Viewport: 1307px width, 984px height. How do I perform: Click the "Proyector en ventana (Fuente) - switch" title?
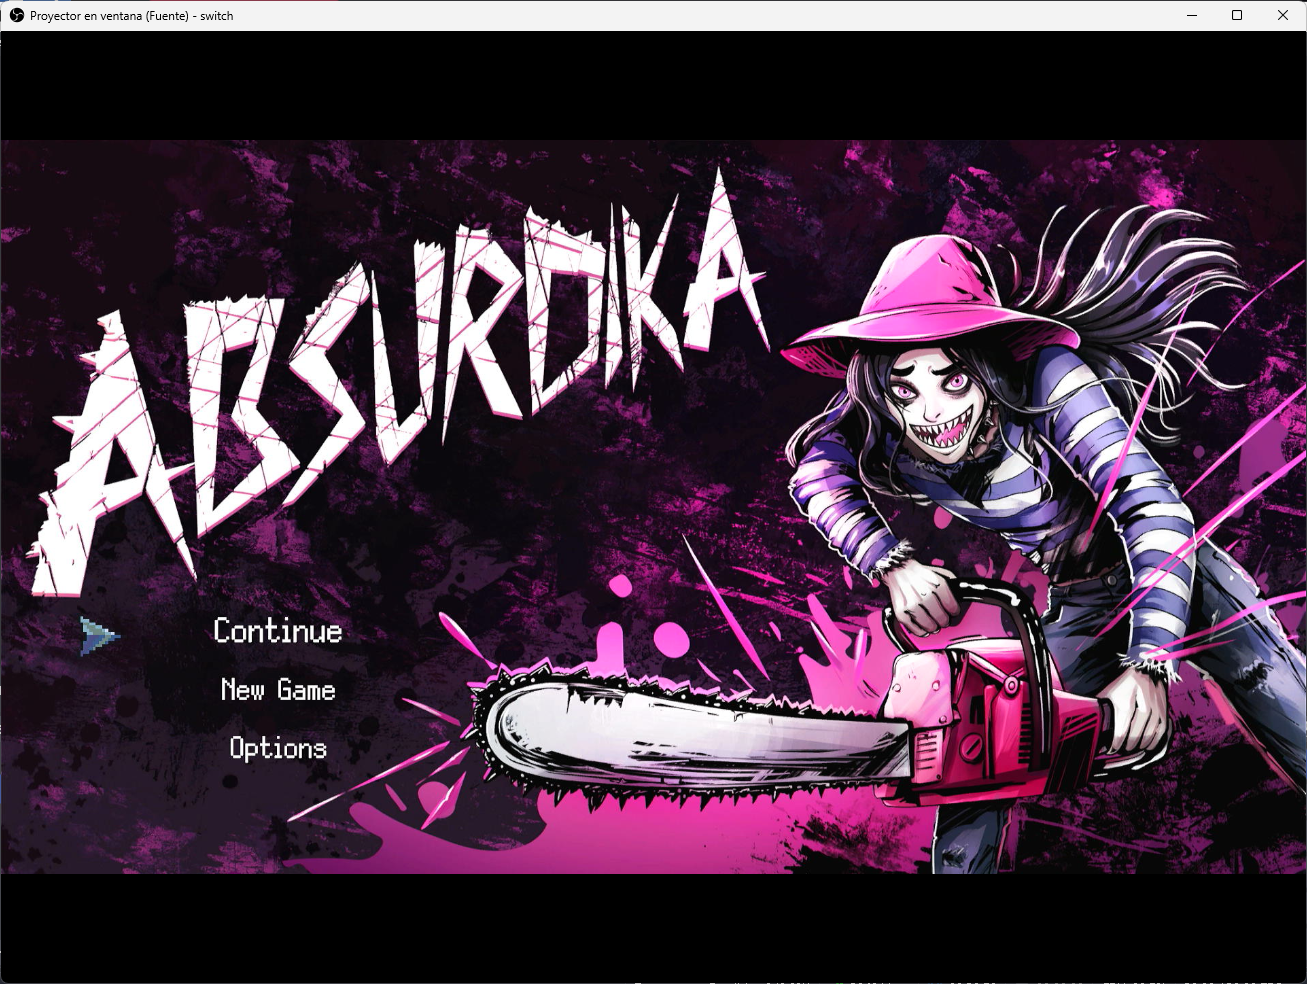[x=132, y=16]
